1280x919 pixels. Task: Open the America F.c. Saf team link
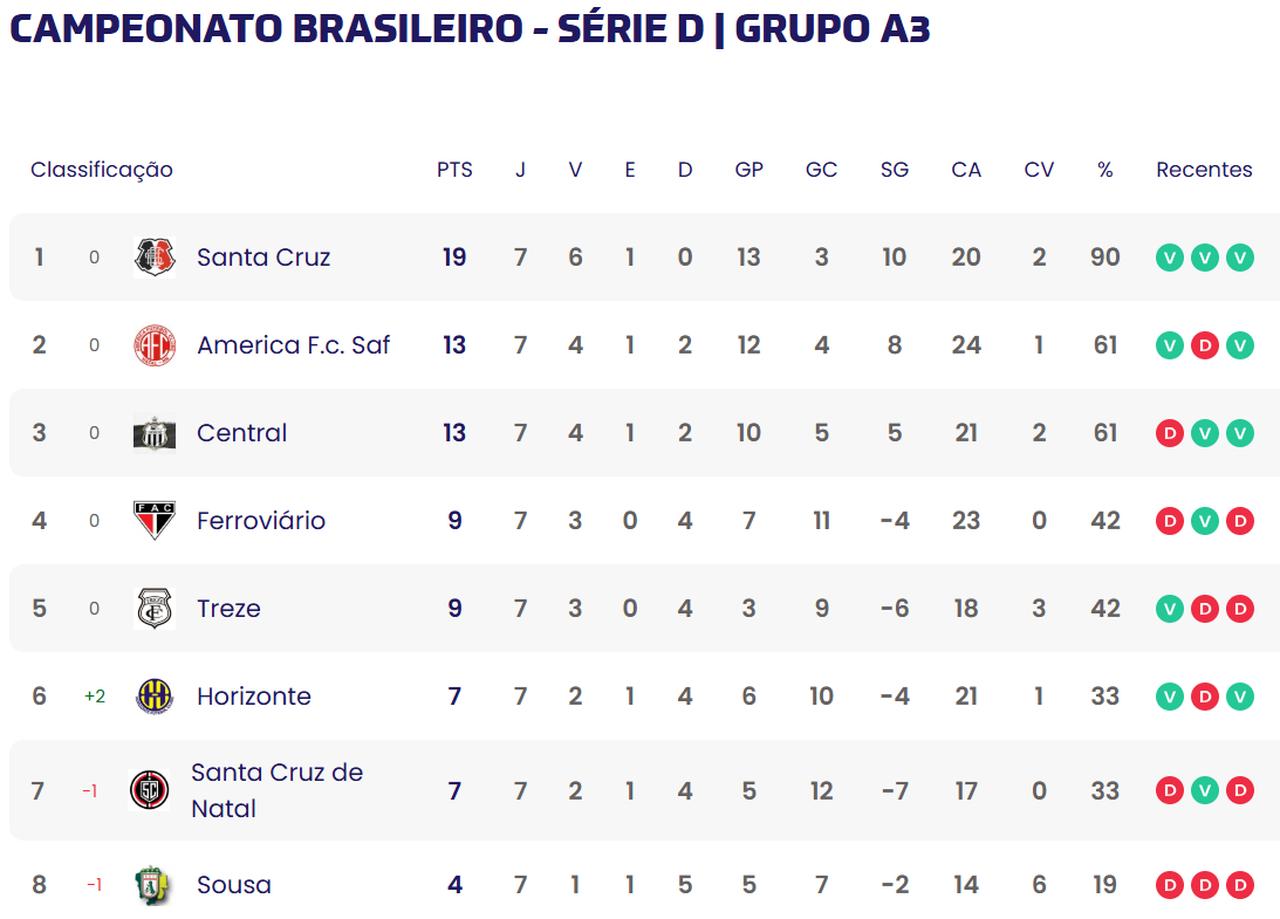[293, 345]
